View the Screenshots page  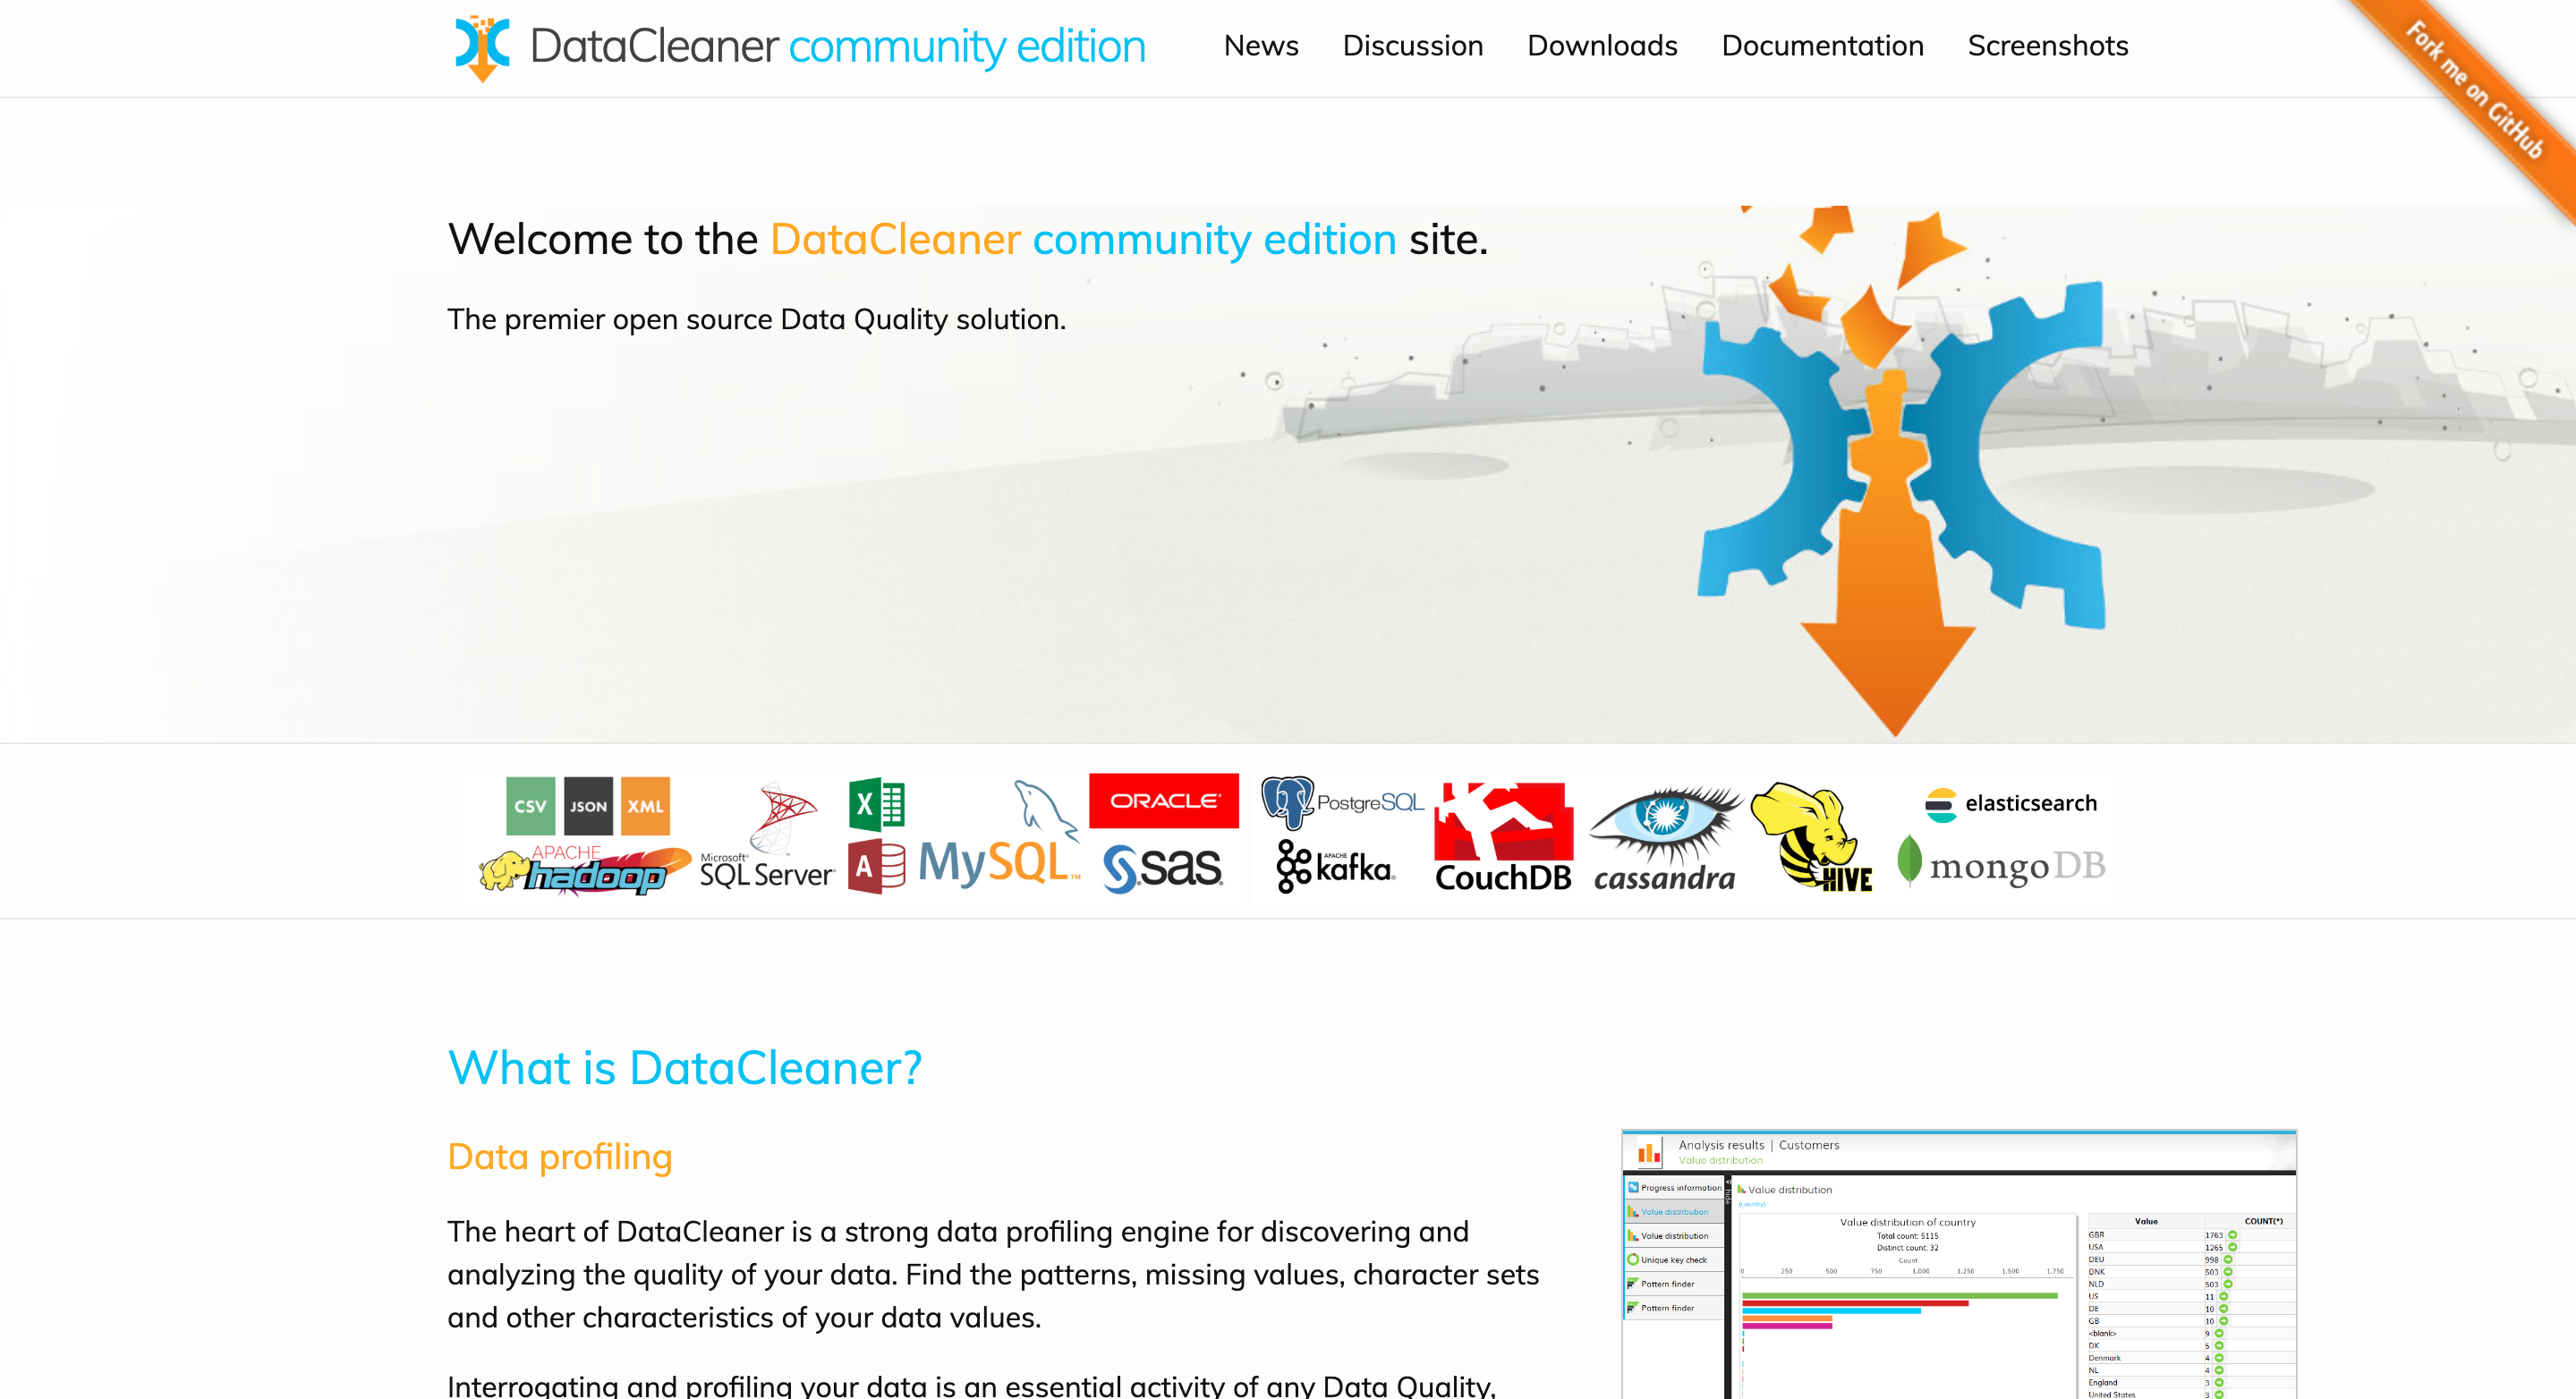click(2047, 45)
